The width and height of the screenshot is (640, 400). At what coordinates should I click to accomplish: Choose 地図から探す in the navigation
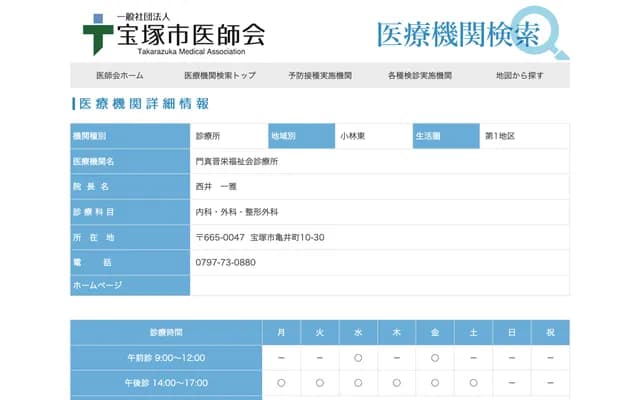point(520,76)
